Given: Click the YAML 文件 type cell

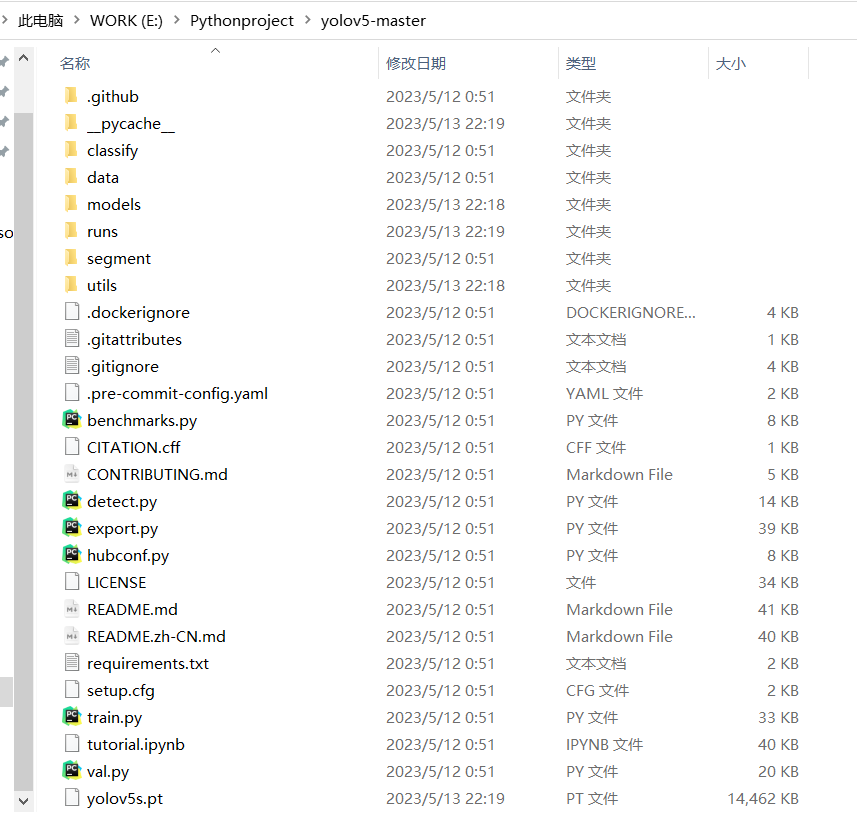Looking at the screenshot, I should tap(604, 393).
